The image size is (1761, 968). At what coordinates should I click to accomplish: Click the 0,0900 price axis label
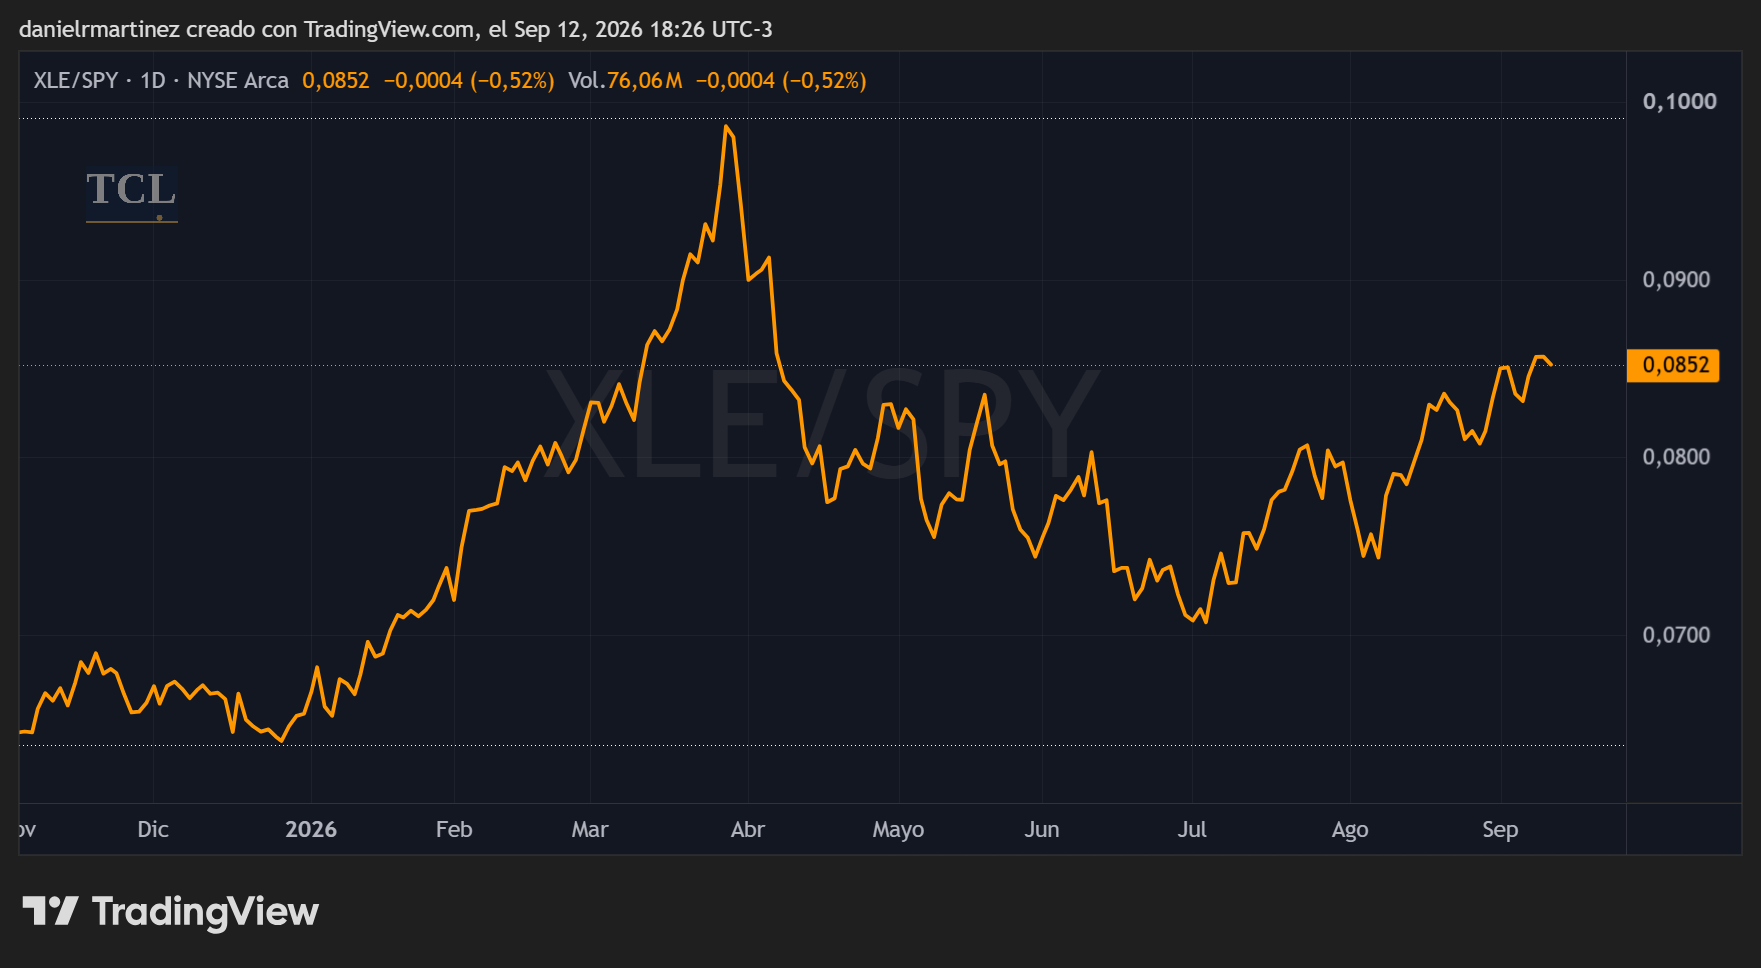1676,279
